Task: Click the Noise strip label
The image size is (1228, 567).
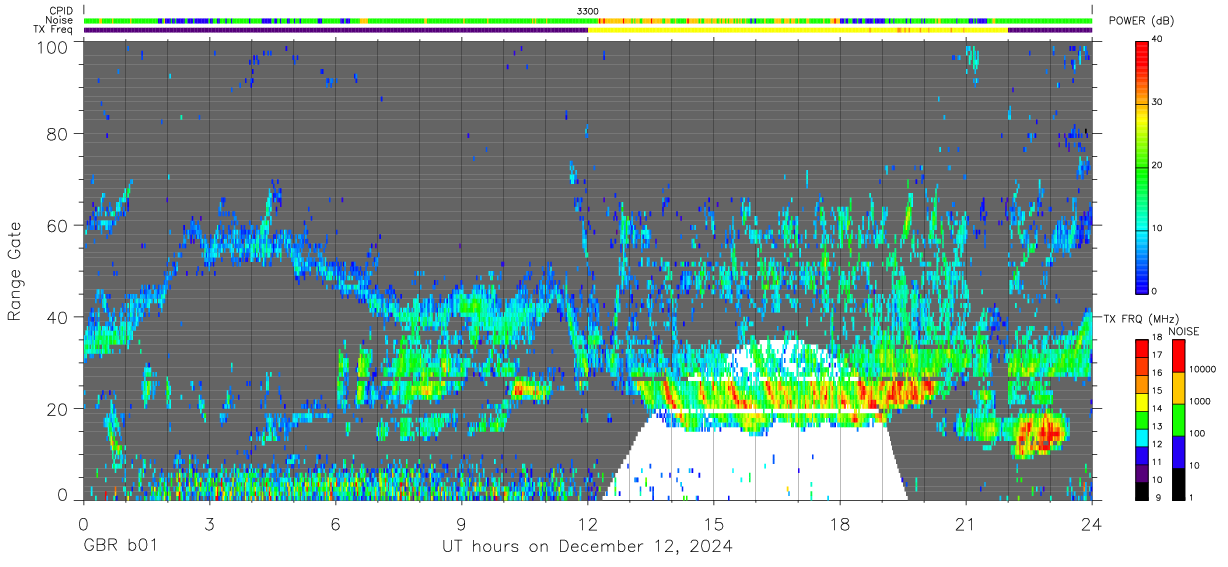Action: (x=58, y=20)
